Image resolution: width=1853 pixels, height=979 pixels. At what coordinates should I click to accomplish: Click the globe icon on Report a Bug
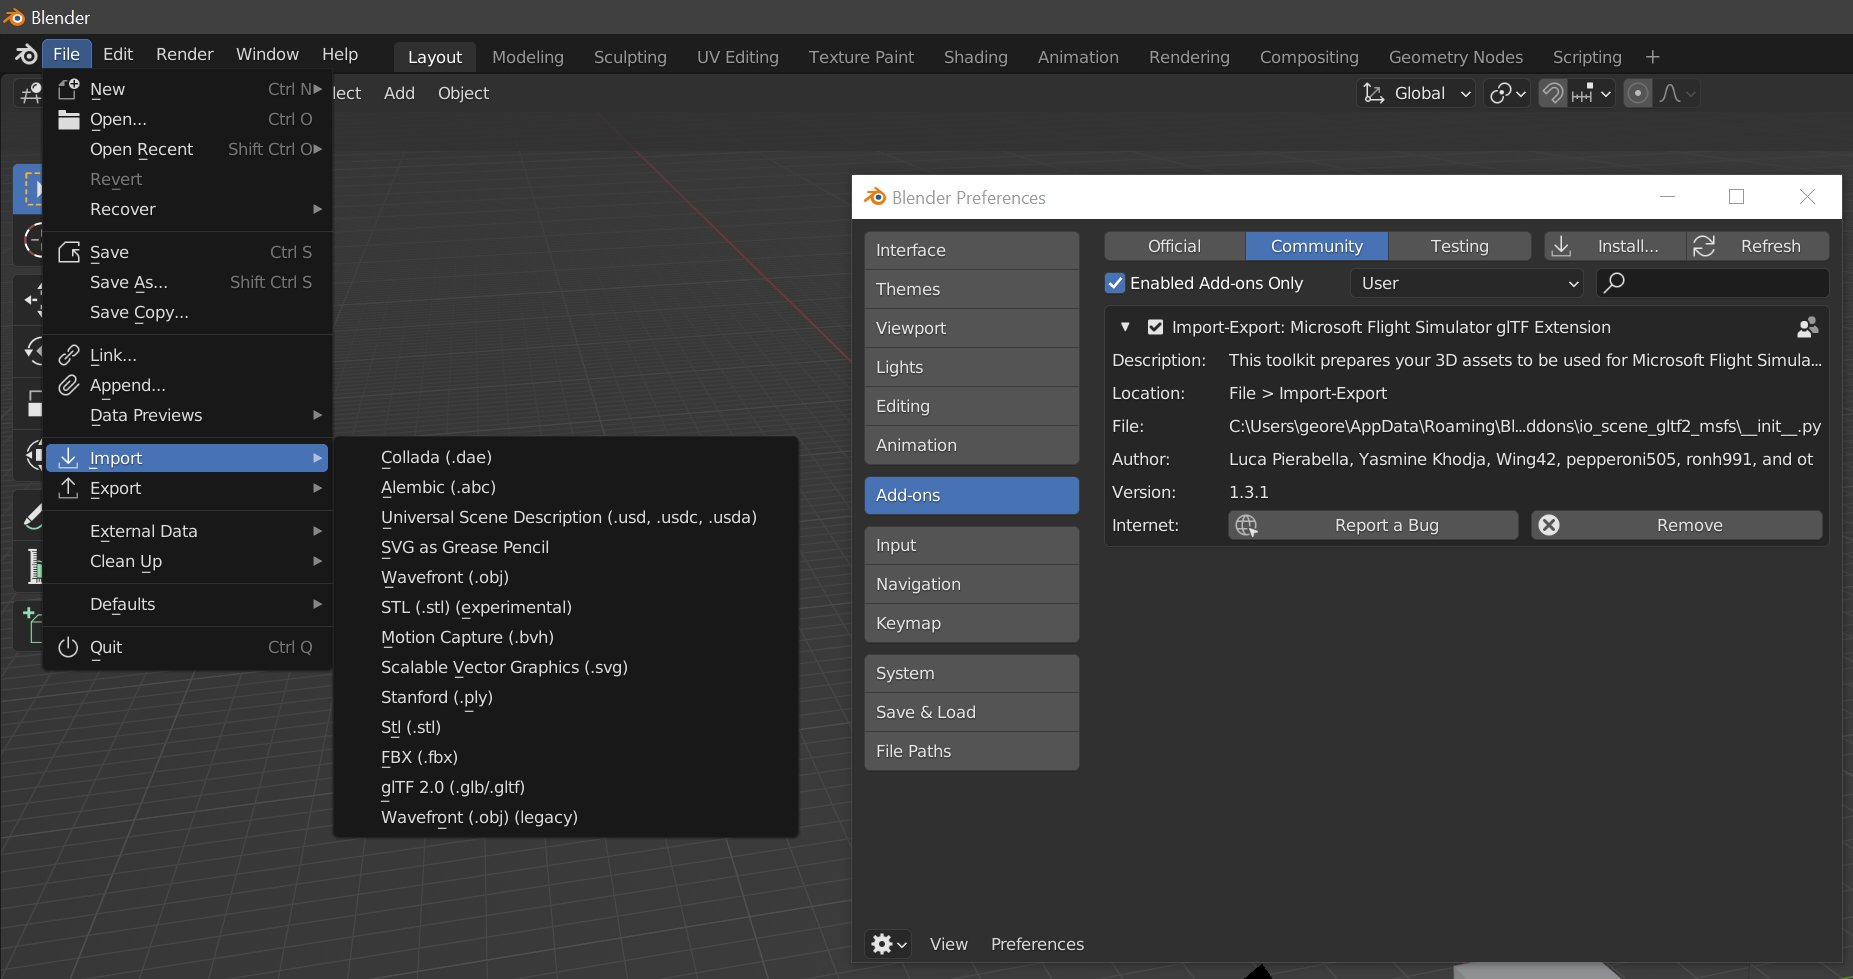pyautogui.click(x=1246, y=525)
